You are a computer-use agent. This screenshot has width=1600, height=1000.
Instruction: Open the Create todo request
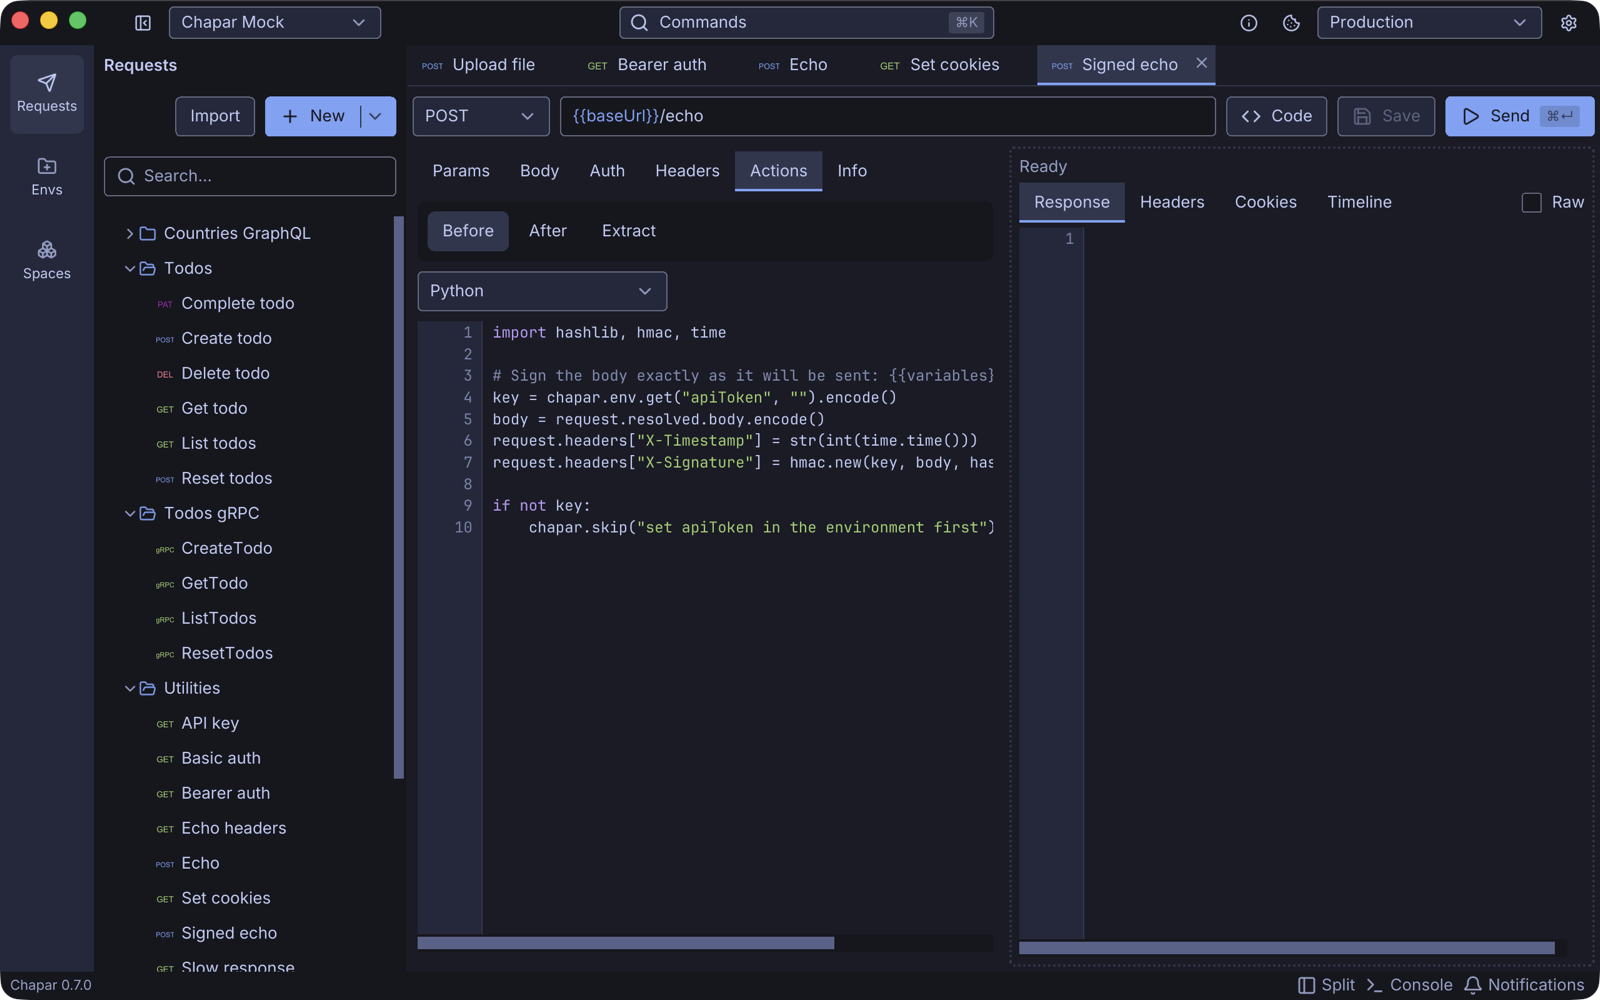pyautogui.click(x=227, y=338)
